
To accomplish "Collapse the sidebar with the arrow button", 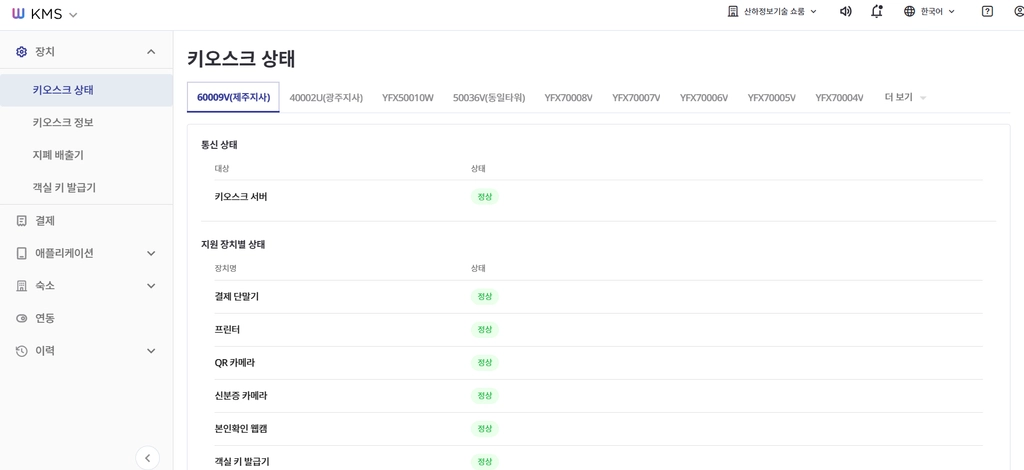I will (x=148, y=458).
